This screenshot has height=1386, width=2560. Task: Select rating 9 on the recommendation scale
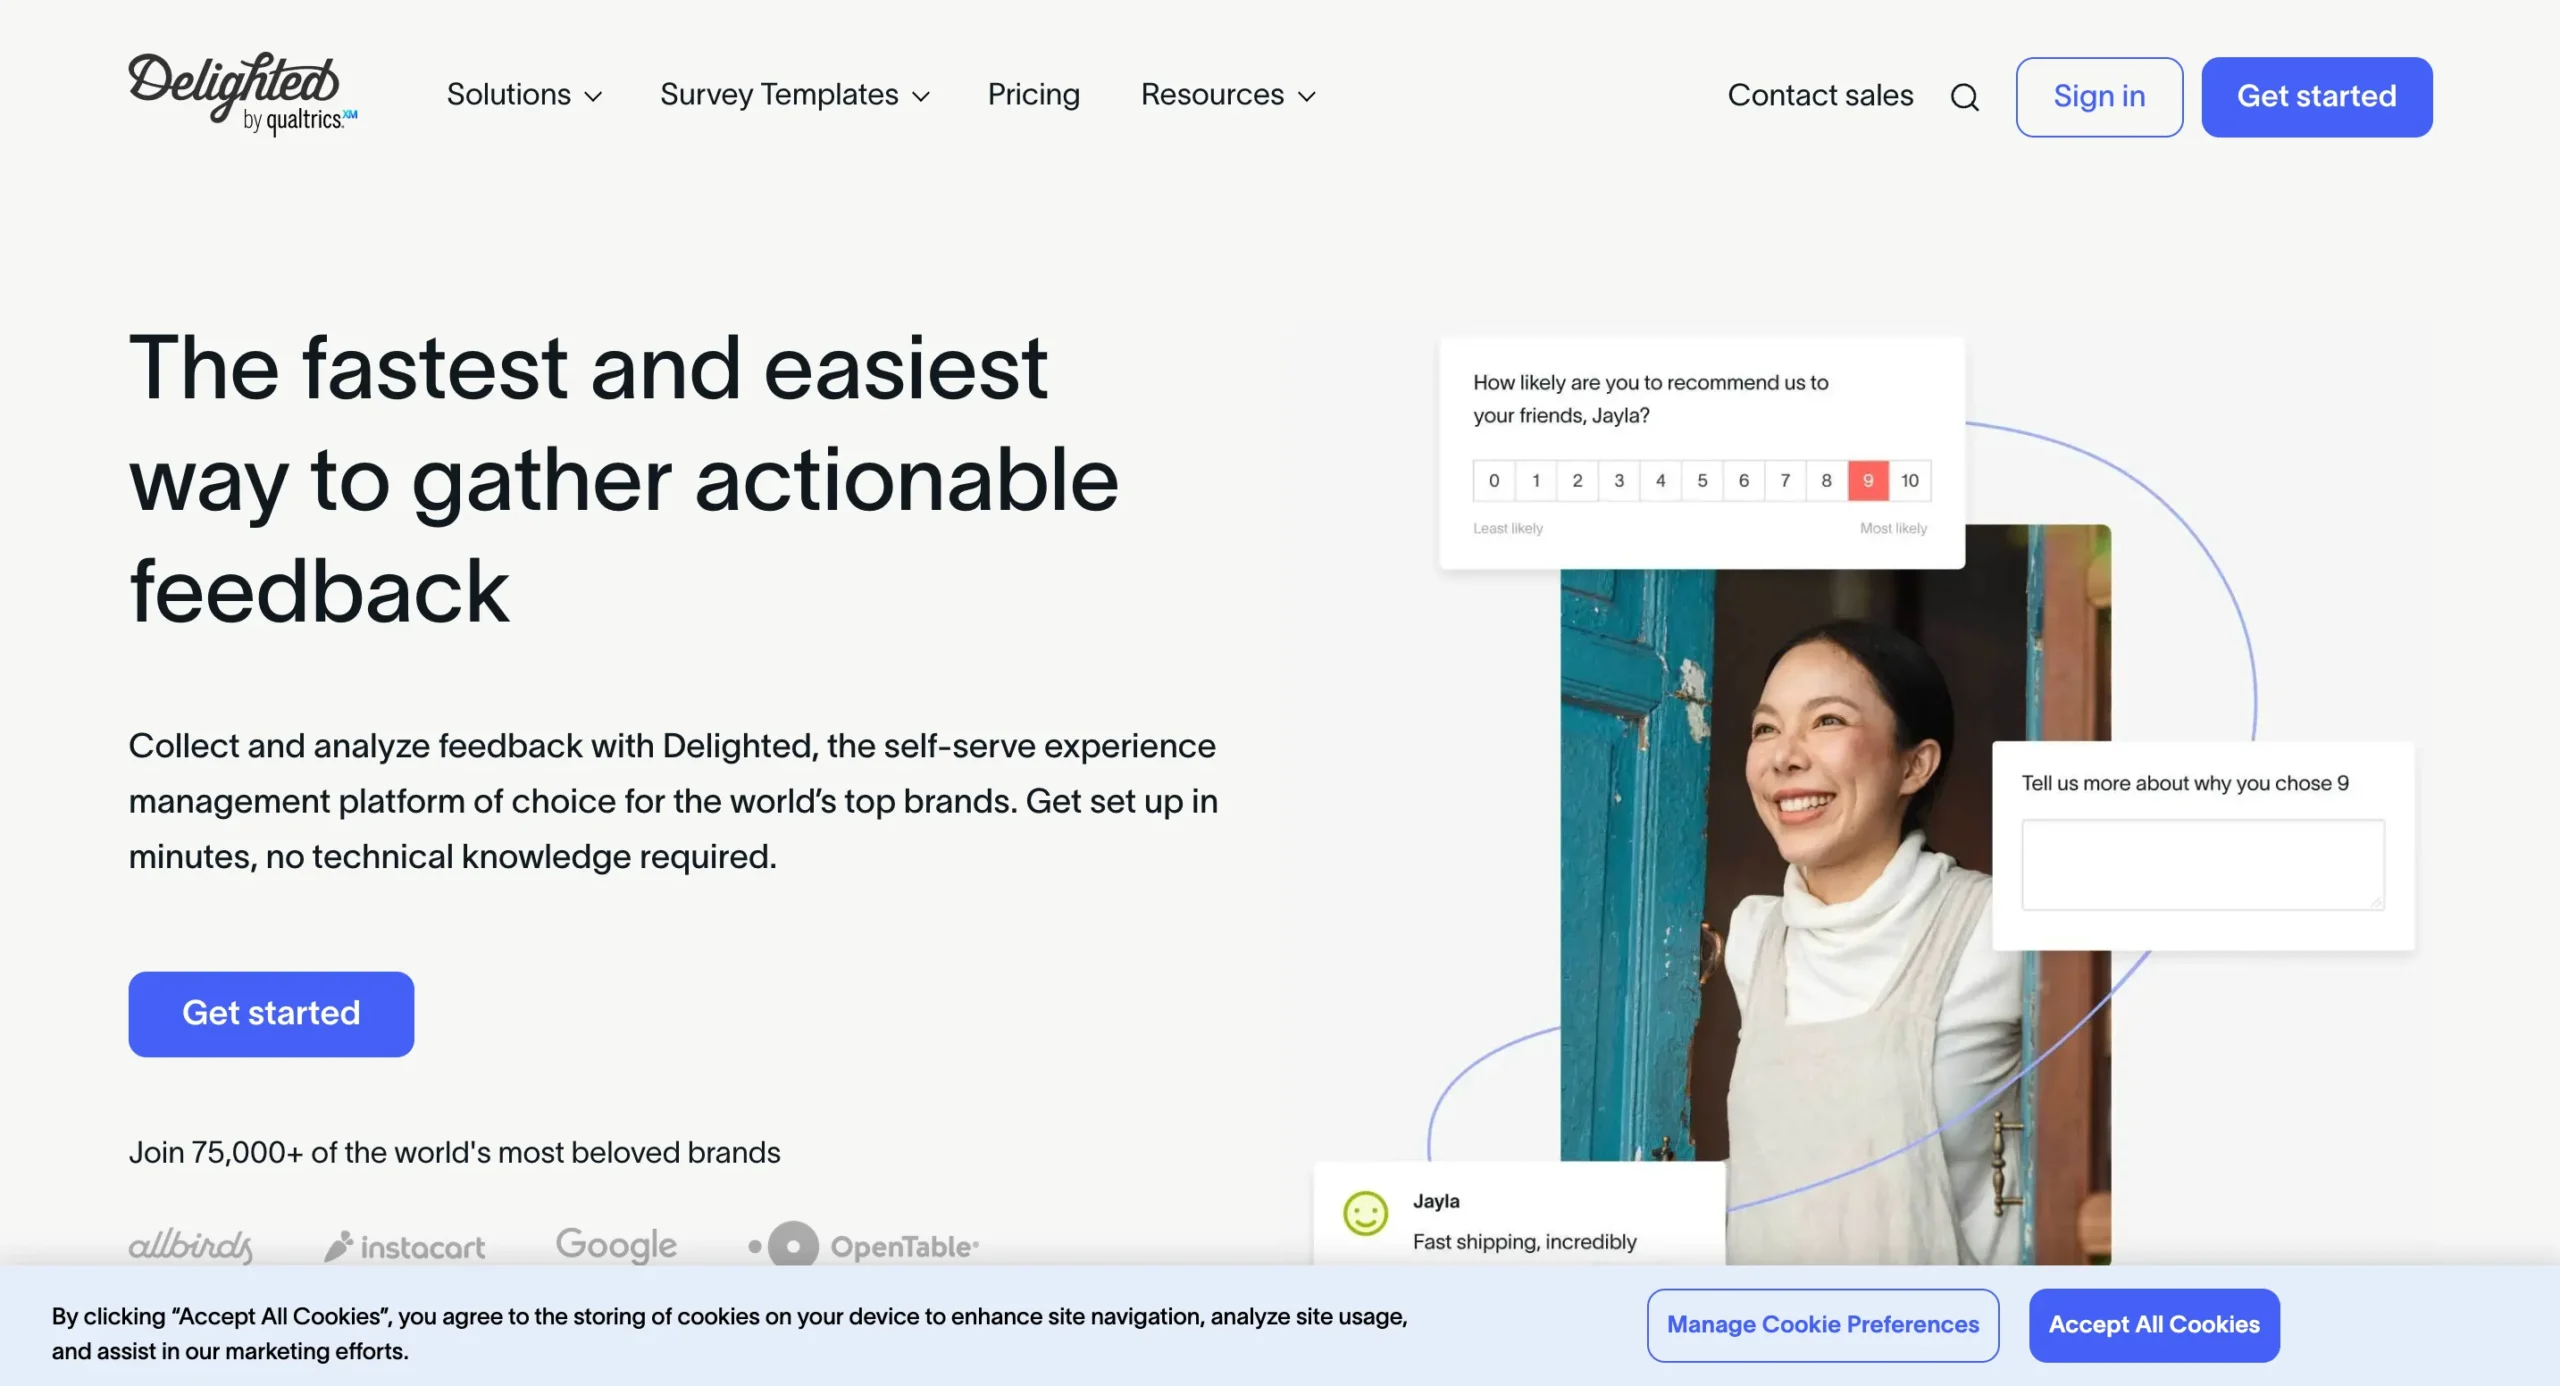click(1867, 480)
